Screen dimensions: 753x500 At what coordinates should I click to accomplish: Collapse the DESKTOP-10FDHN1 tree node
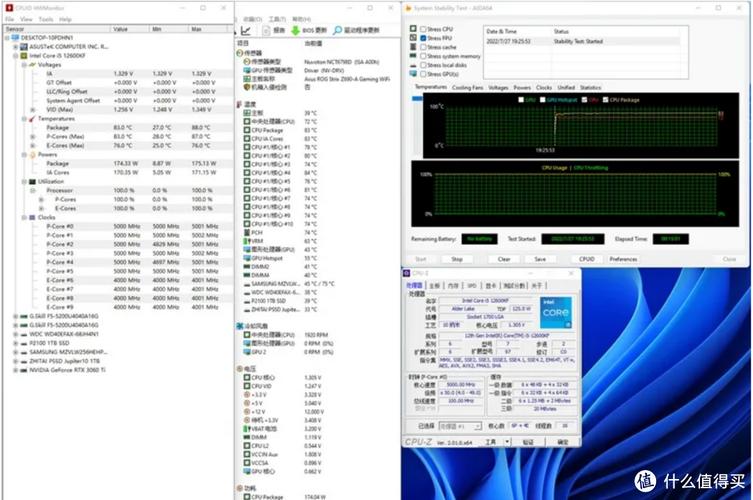[x=7, y=37]
